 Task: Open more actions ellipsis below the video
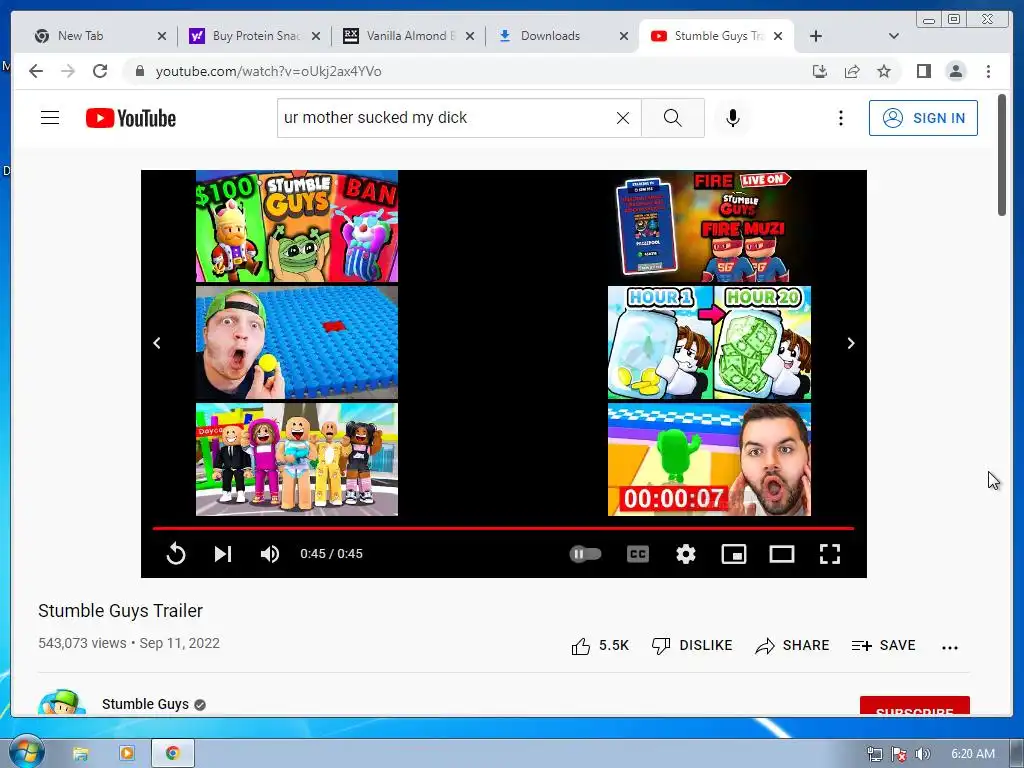point(950,647)
